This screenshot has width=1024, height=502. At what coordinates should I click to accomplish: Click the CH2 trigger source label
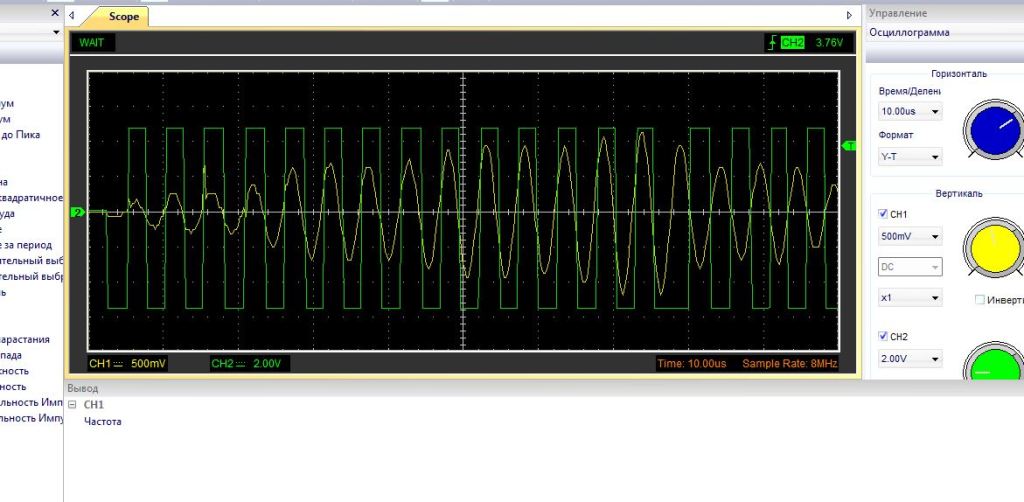point(792,43)
